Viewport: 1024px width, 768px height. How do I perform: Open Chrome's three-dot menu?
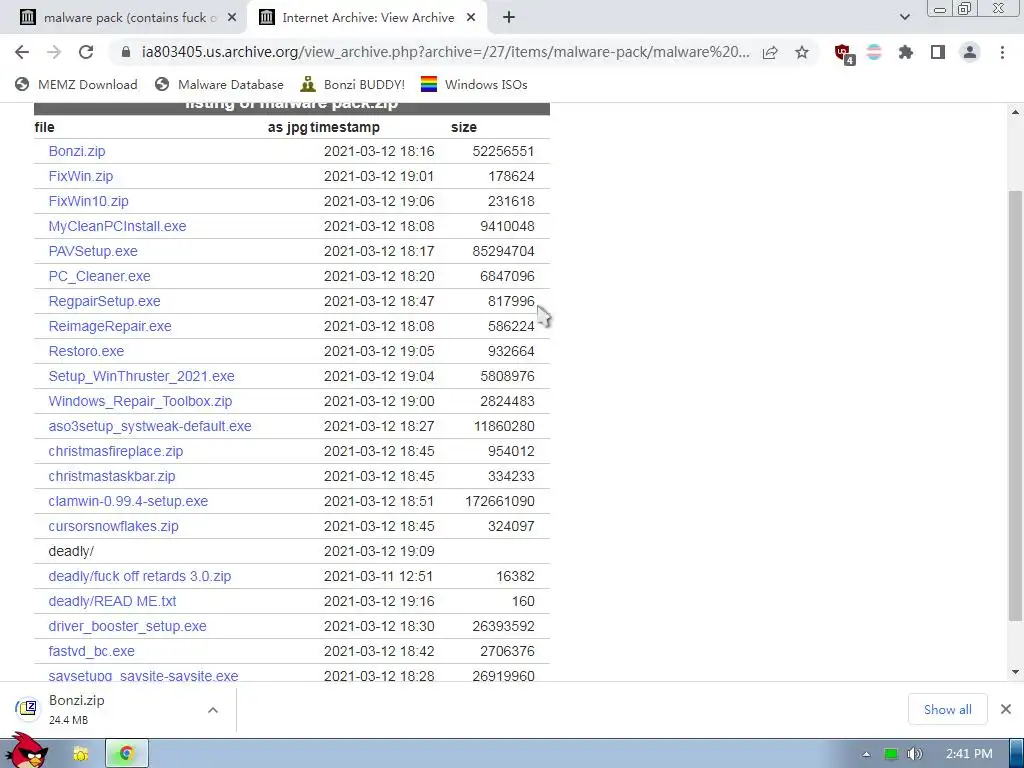click(x=1002, y=52)
